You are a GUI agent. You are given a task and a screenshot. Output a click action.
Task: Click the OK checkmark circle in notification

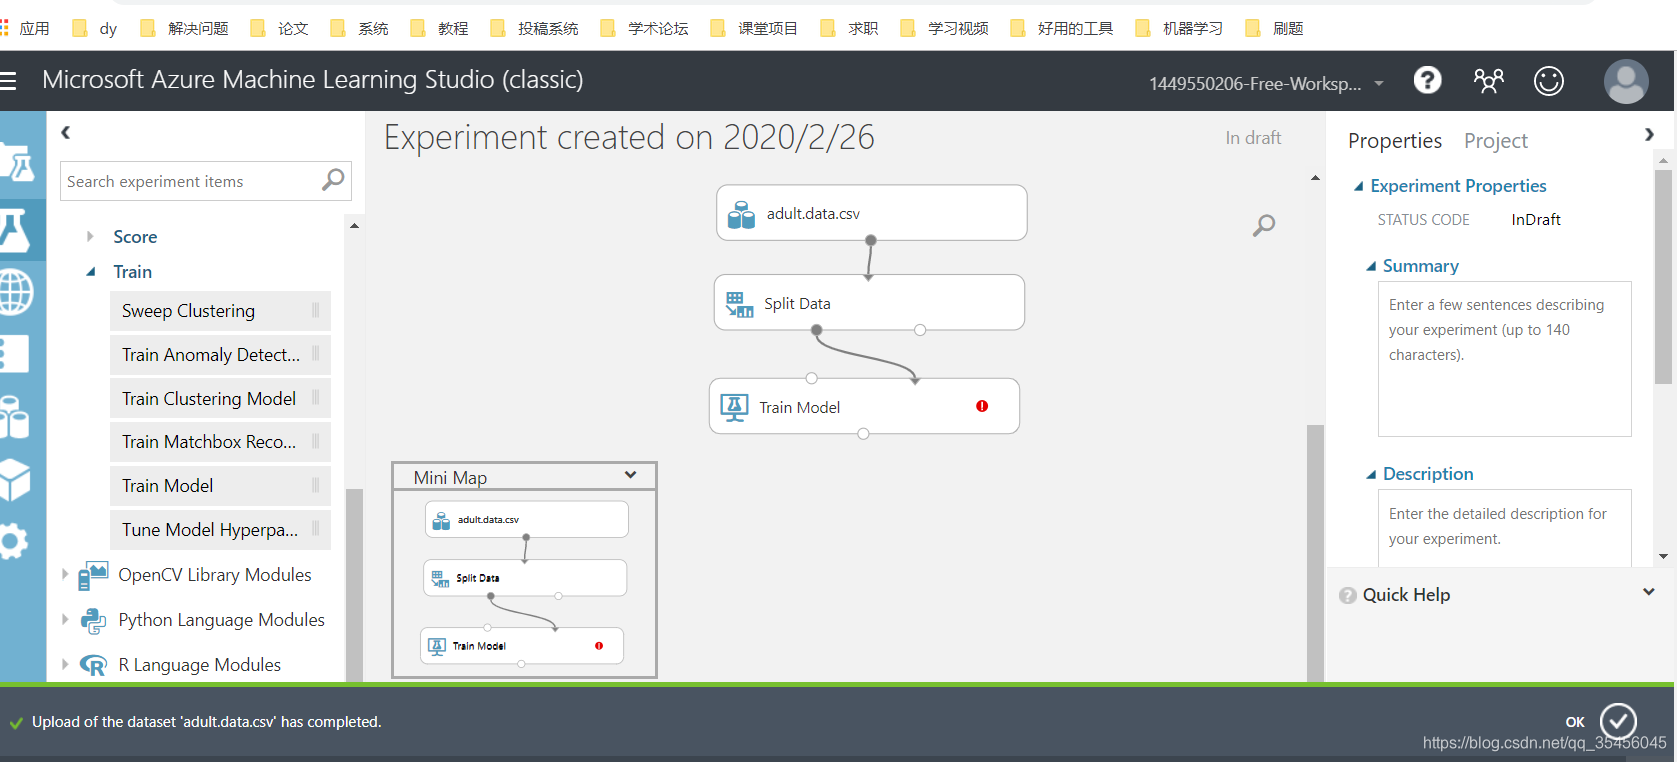tap(1618, 721)
